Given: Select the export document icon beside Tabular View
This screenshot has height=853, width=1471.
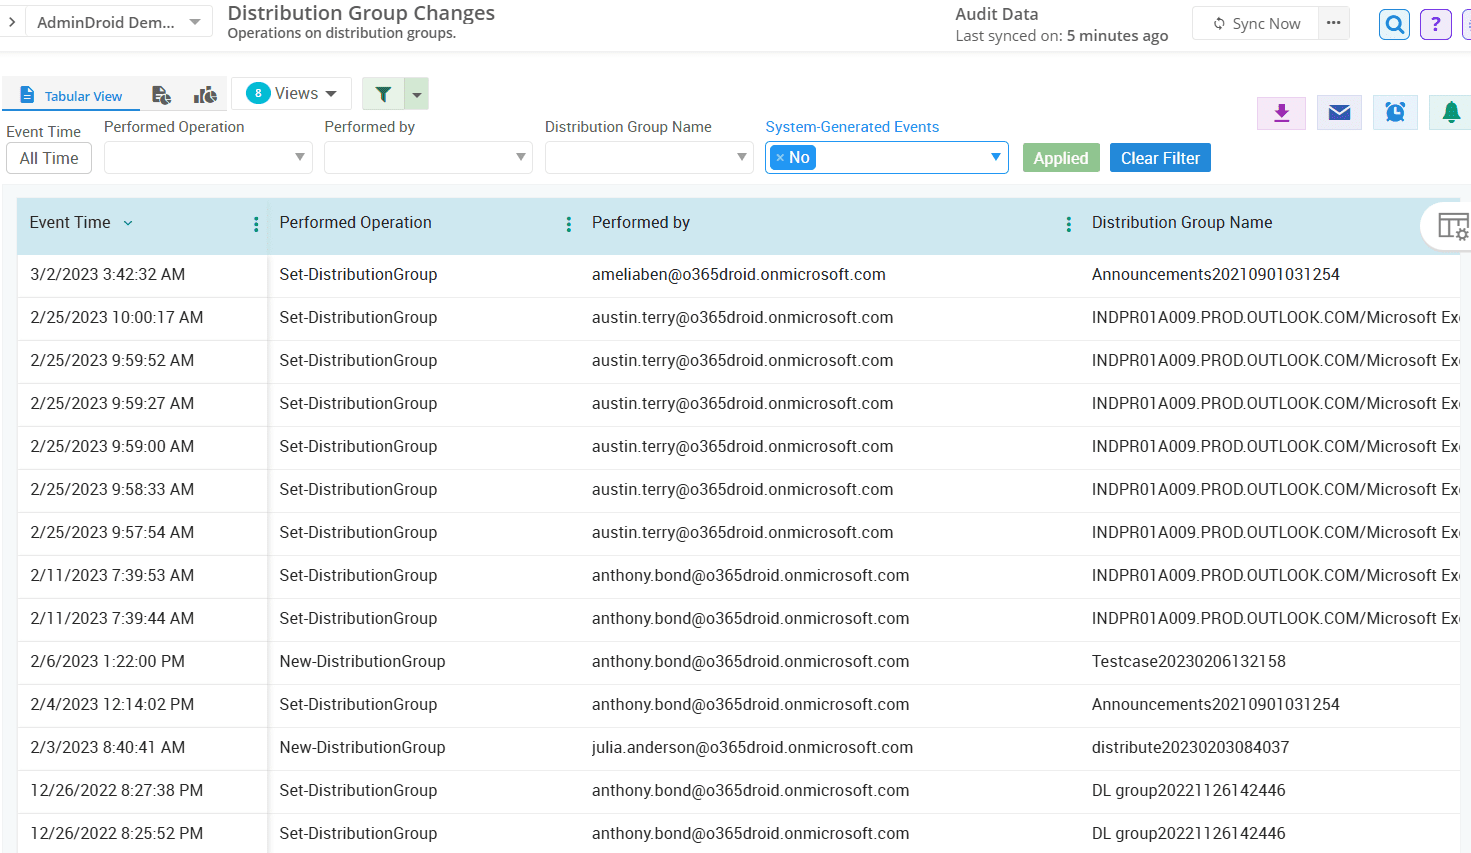Looking at the screenshot, I should coord(161,93).
